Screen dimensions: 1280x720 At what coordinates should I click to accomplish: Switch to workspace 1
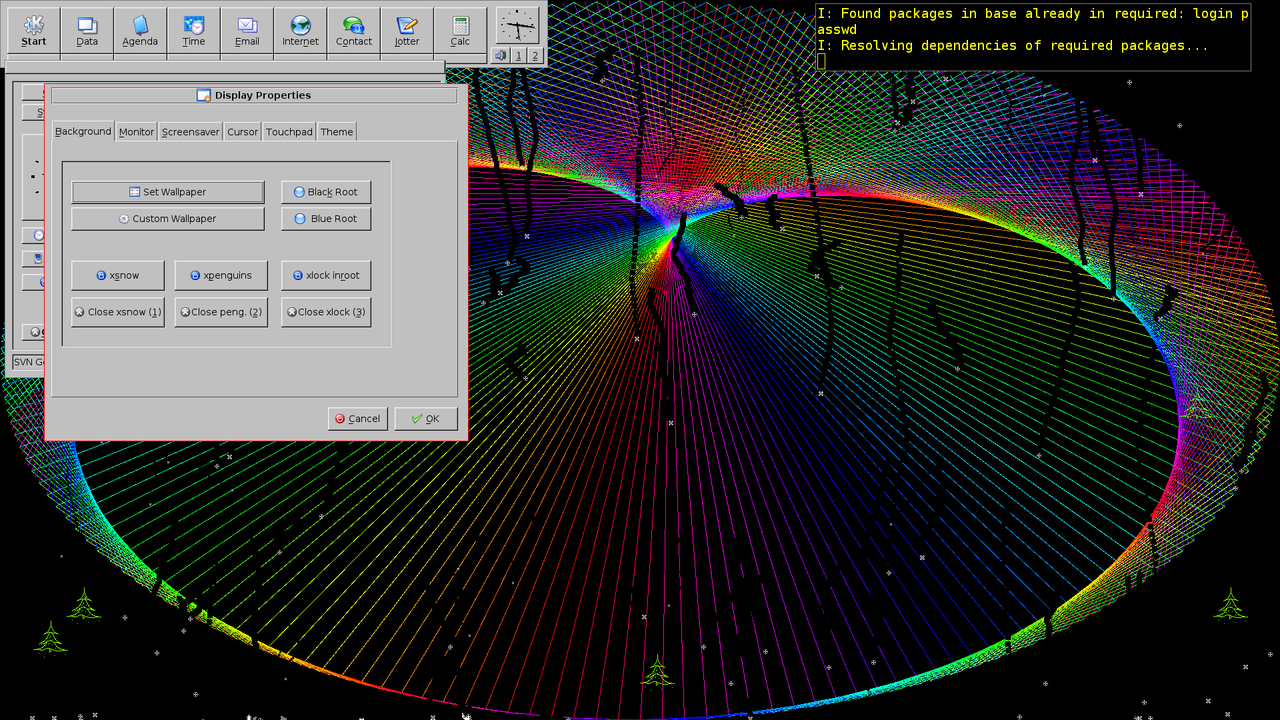pos(516,56)
